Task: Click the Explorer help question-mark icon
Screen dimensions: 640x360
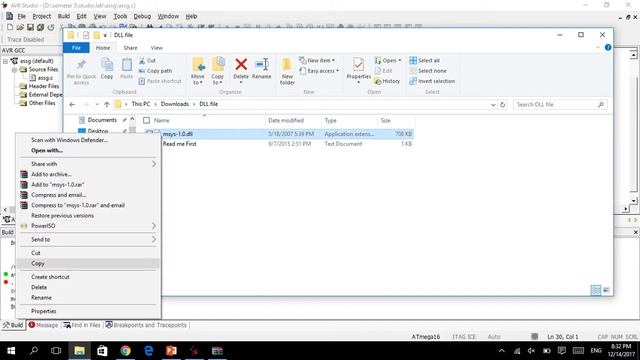Action: [608, 47]
